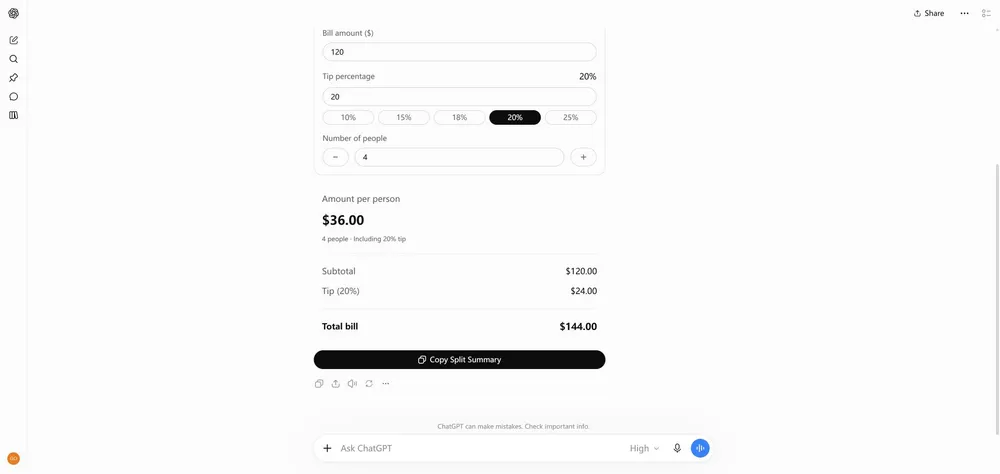1000x474 pixels.
Task: Open the three-dot menu beside Share
Action: [x=964, y=13]
